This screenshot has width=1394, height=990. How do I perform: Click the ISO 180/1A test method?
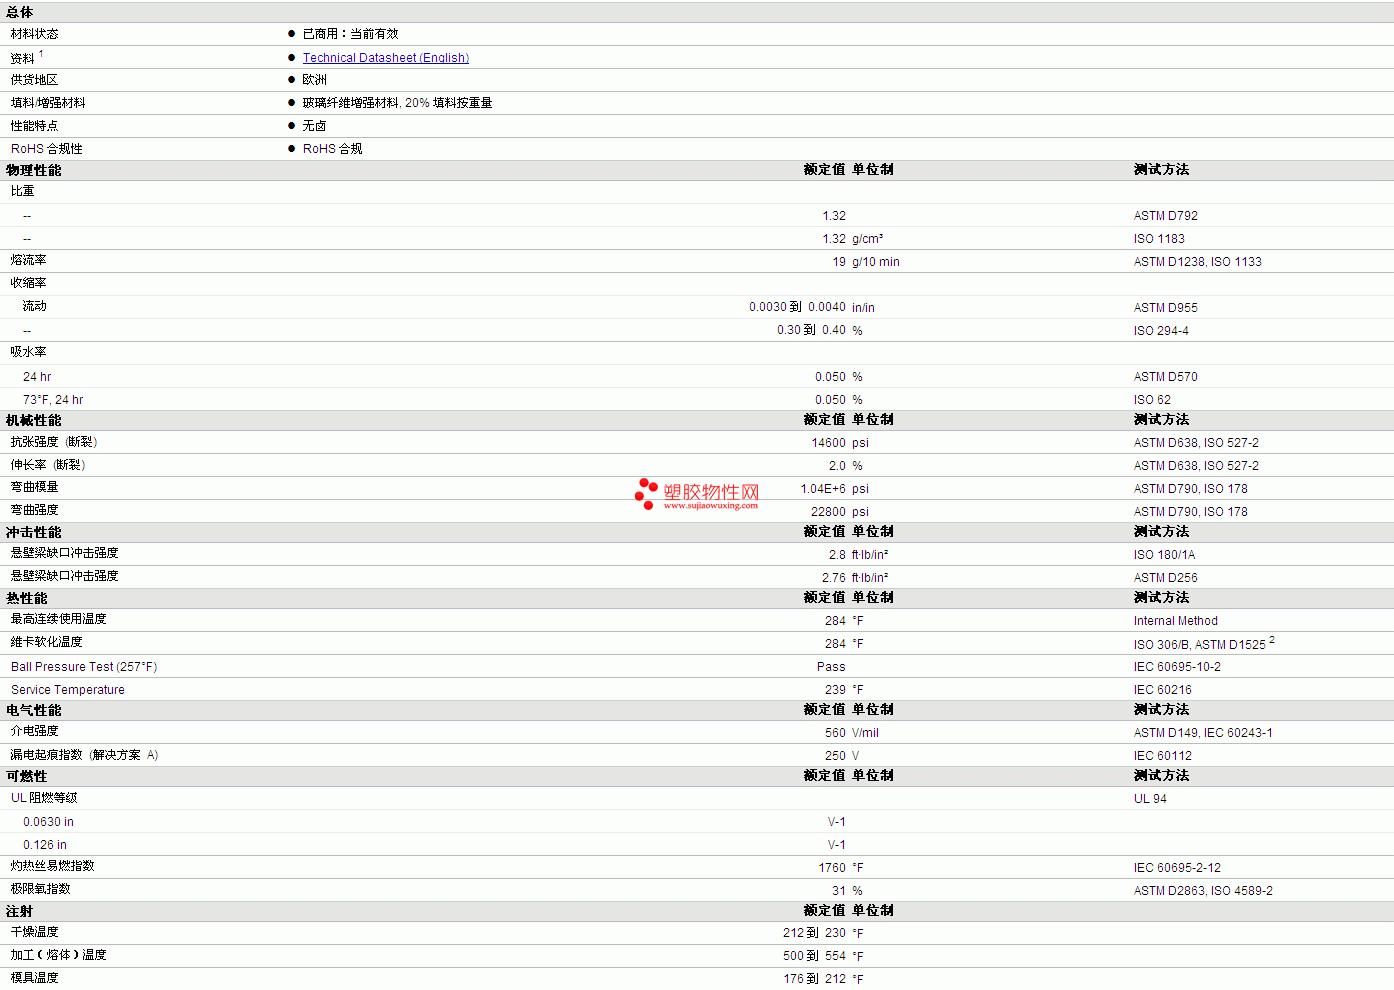coord(1164,555)
